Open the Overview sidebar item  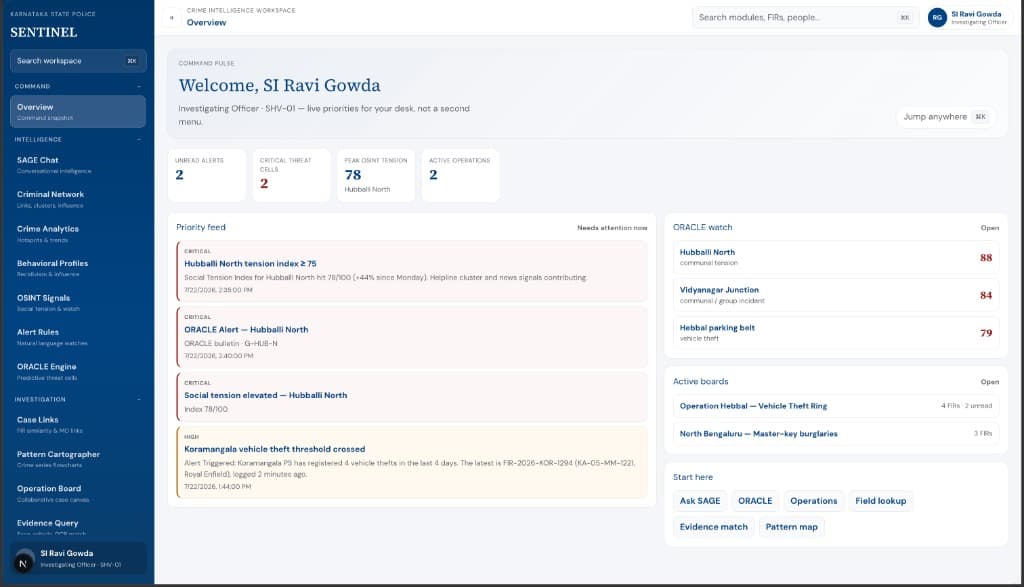pyautogui.click(x=78, y=112)
